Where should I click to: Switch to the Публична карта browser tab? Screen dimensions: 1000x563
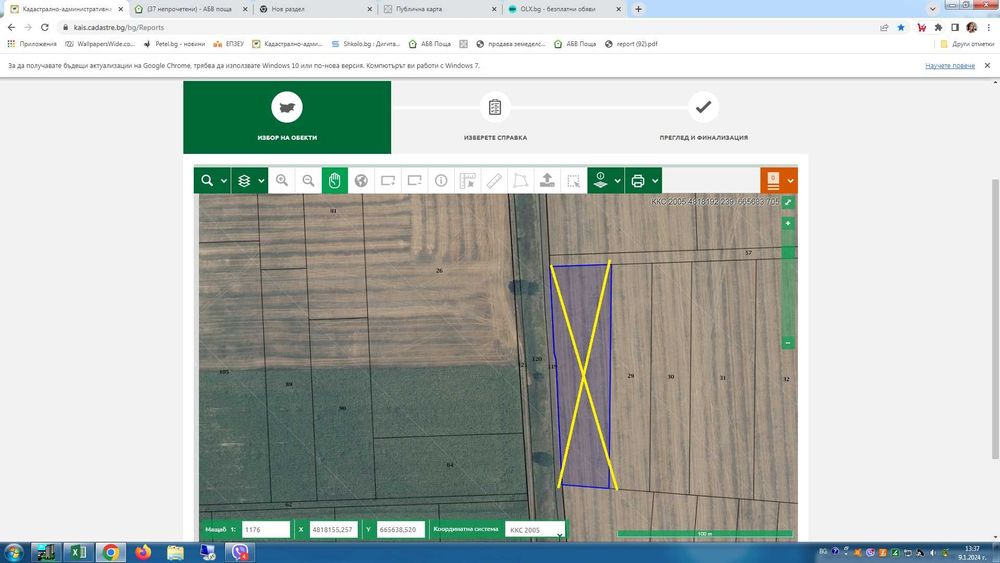(440, 9)
